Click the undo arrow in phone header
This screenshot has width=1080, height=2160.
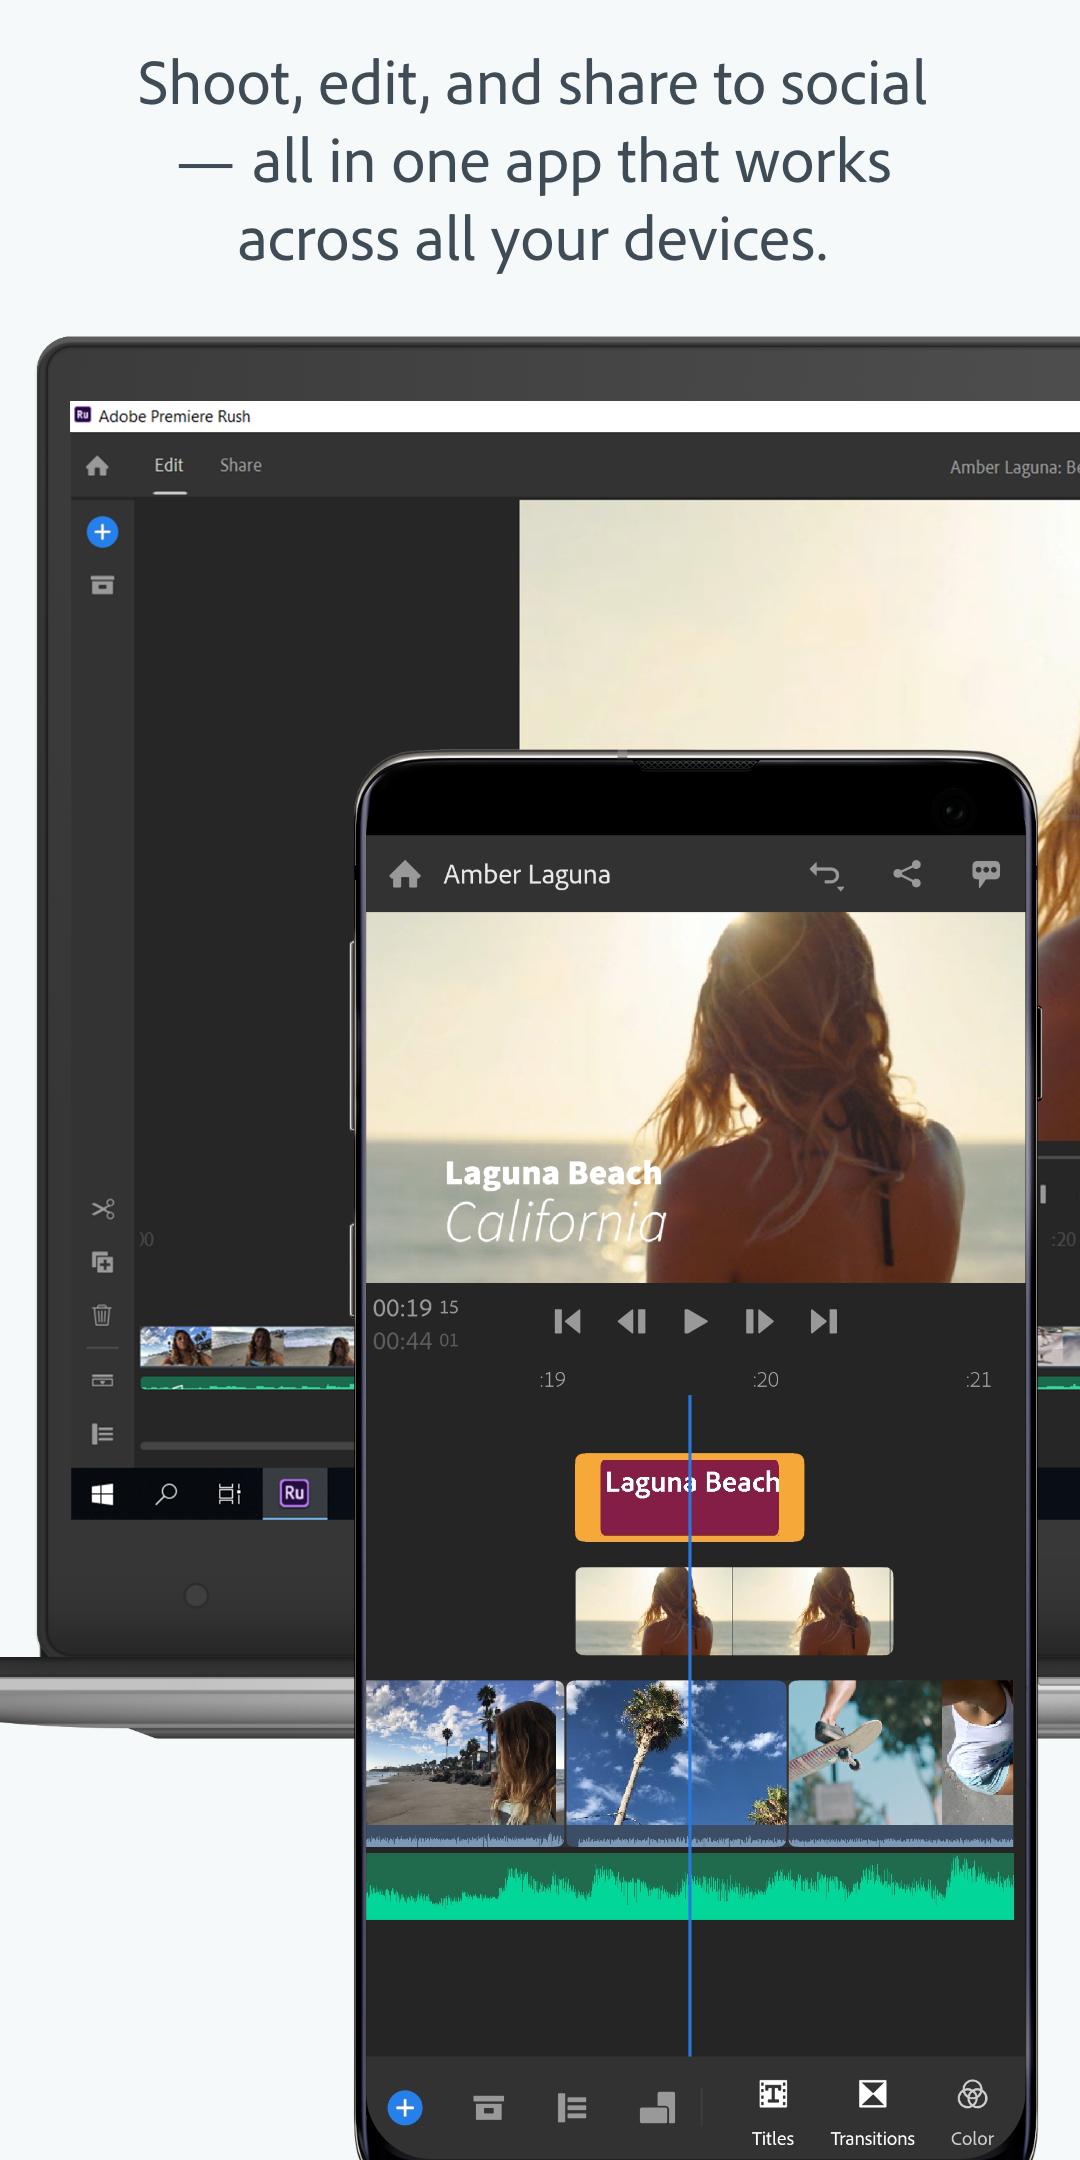pos(825,875)
